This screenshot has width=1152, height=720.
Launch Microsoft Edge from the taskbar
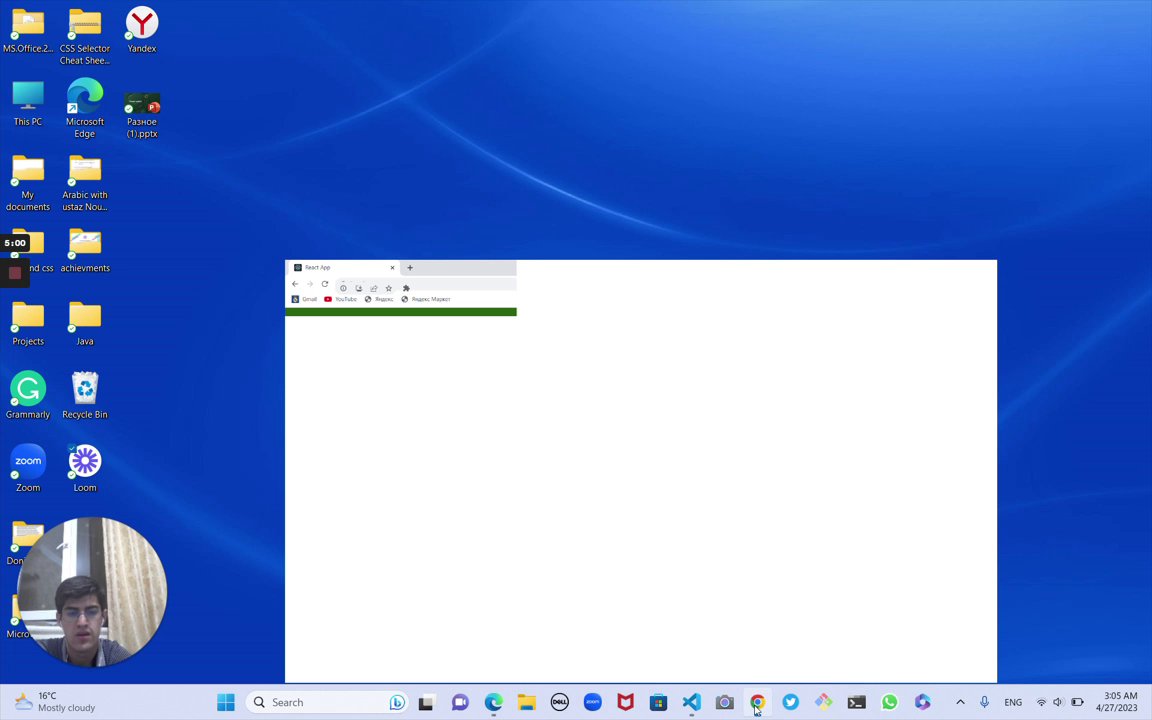pyautogui.click(x=493, y=702)
